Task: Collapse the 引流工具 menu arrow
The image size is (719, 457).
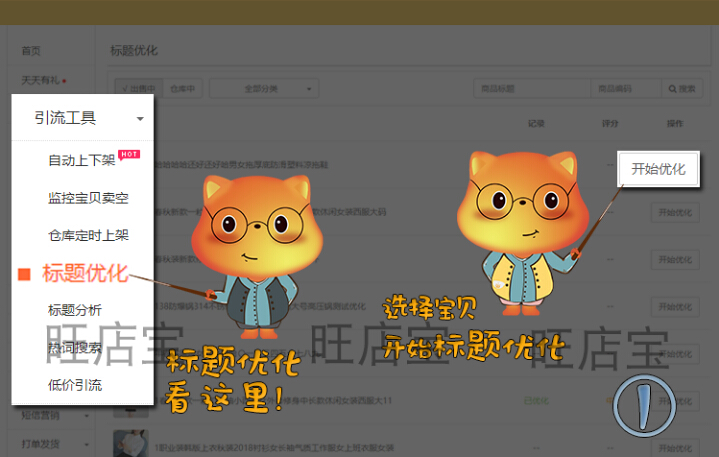Action: [x=140, y=119]
